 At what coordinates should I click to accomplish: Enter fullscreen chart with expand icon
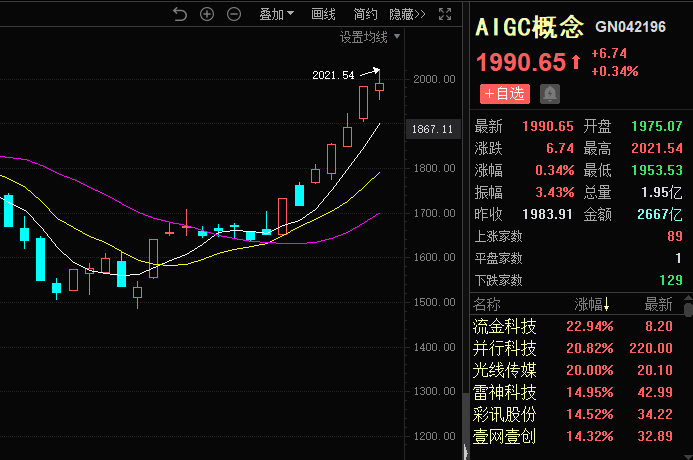(446, 14)
